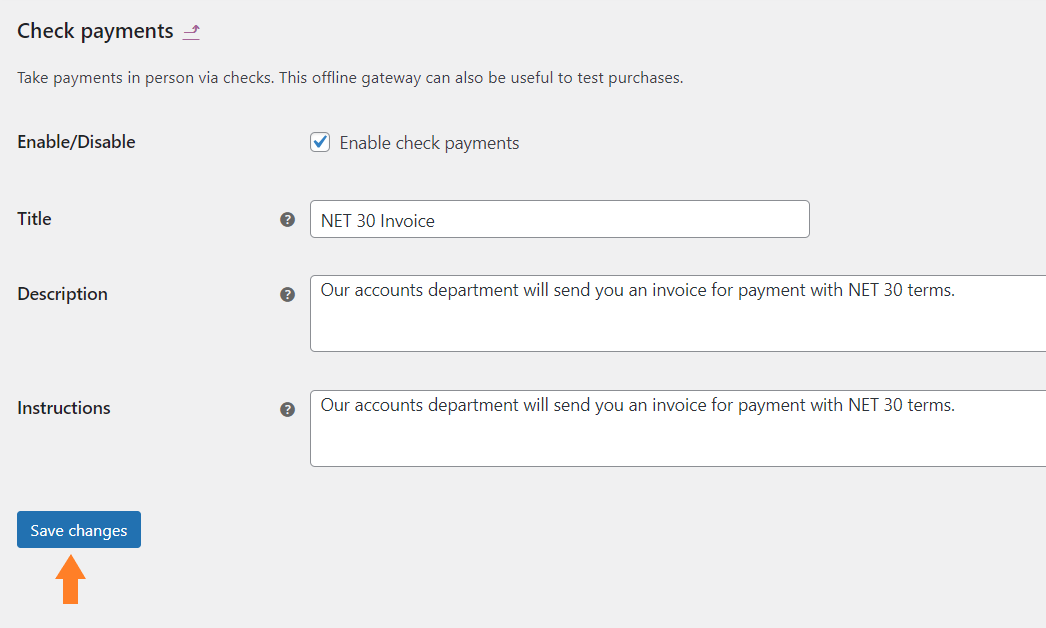Click the help icon next to Title

click(288, 220)
